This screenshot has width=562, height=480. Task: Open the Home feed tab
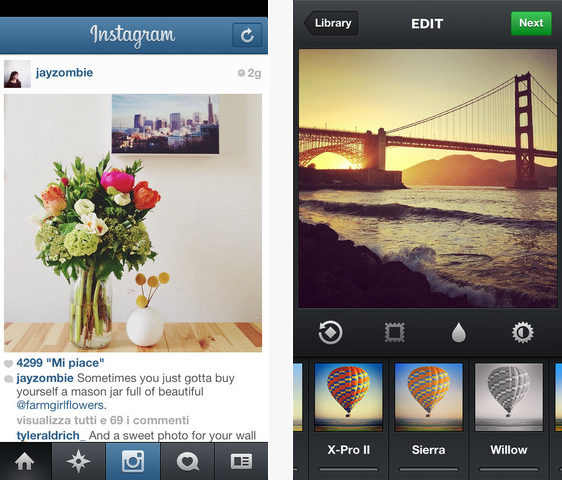tap(25, 461)
